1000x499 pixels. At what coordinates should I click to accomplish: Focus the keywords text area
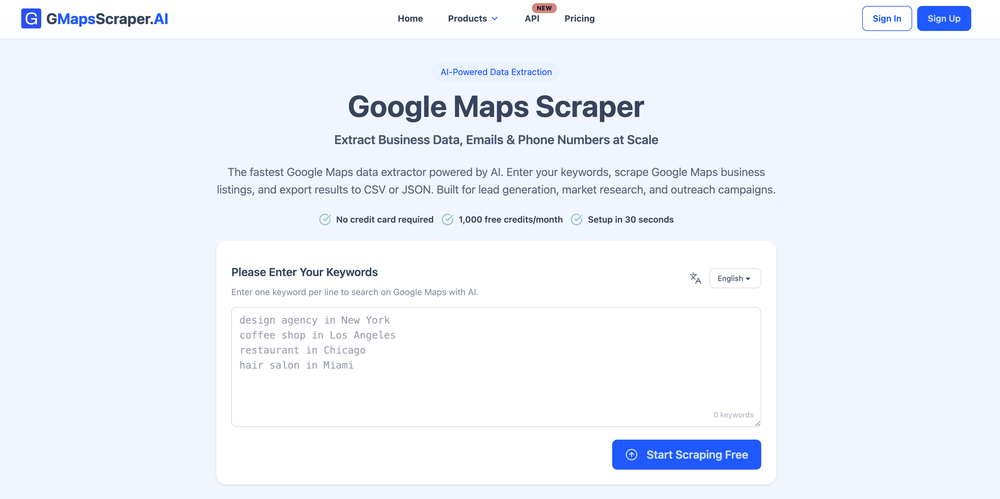pos(496,367)
